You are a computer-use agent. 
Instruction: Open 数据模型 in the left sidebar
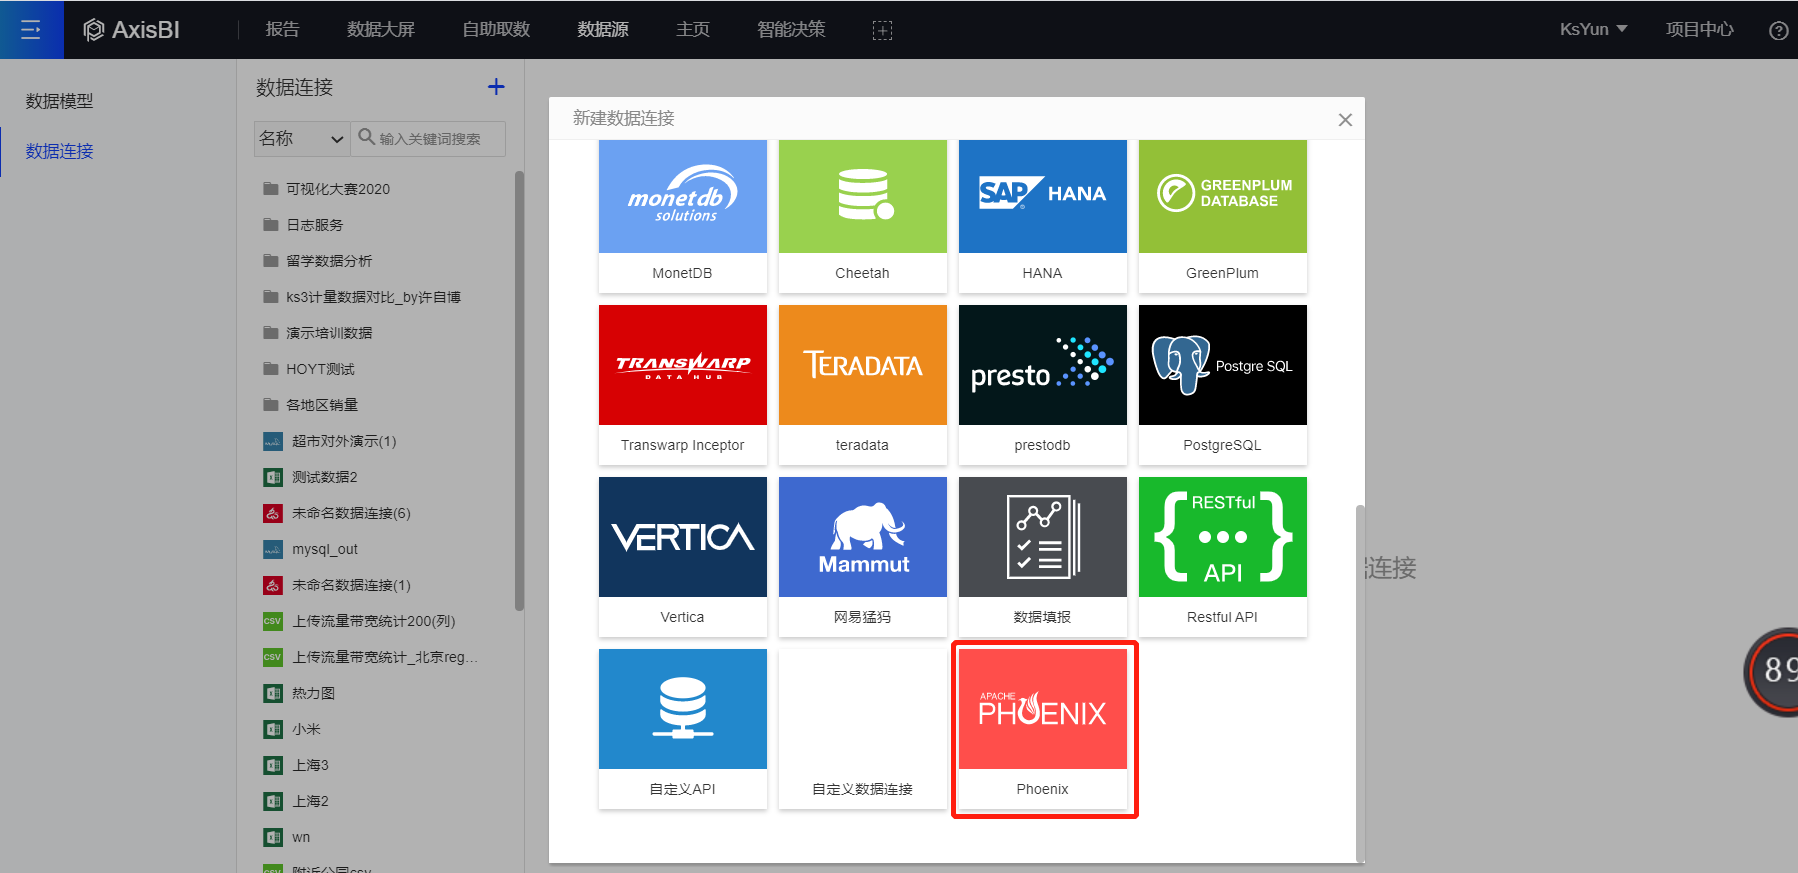pyautogui.click(x=59, y=101)
